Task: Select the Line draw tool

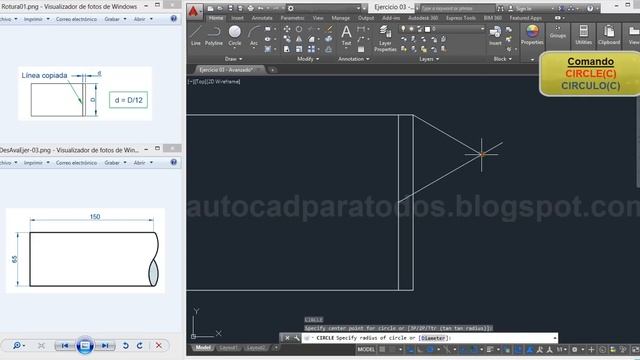Action: coord(196,36)
